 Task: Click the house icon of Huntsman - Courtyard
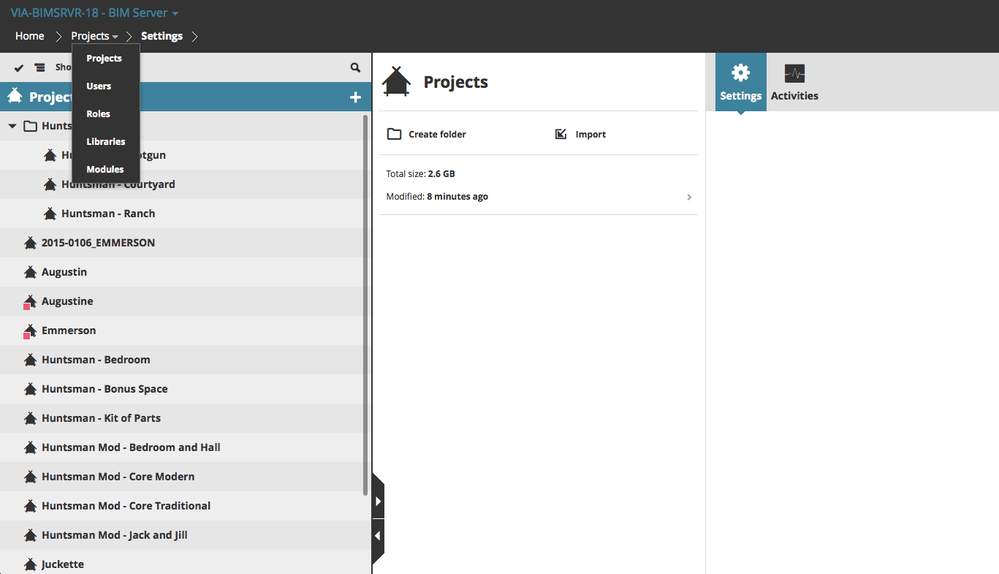pyautogui.click(x=50, y=184)
